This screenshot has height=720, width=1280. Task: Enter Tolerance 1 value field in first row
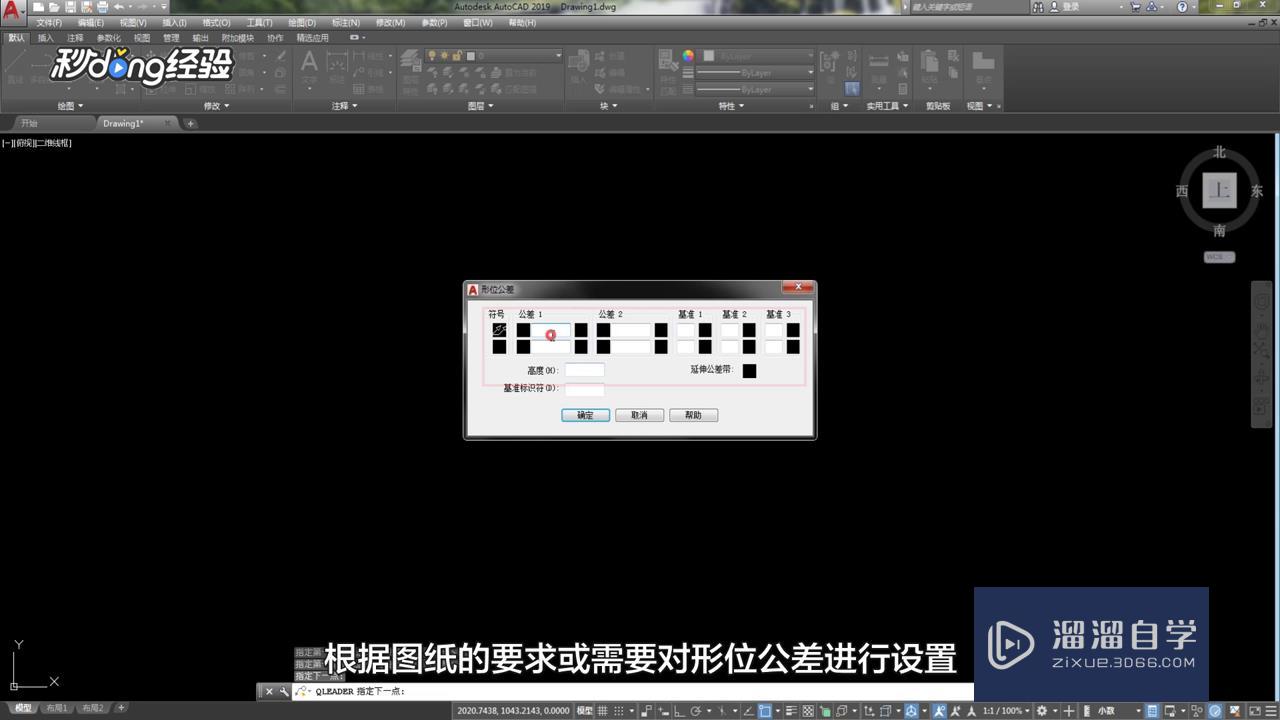click(x=551, y=330)
